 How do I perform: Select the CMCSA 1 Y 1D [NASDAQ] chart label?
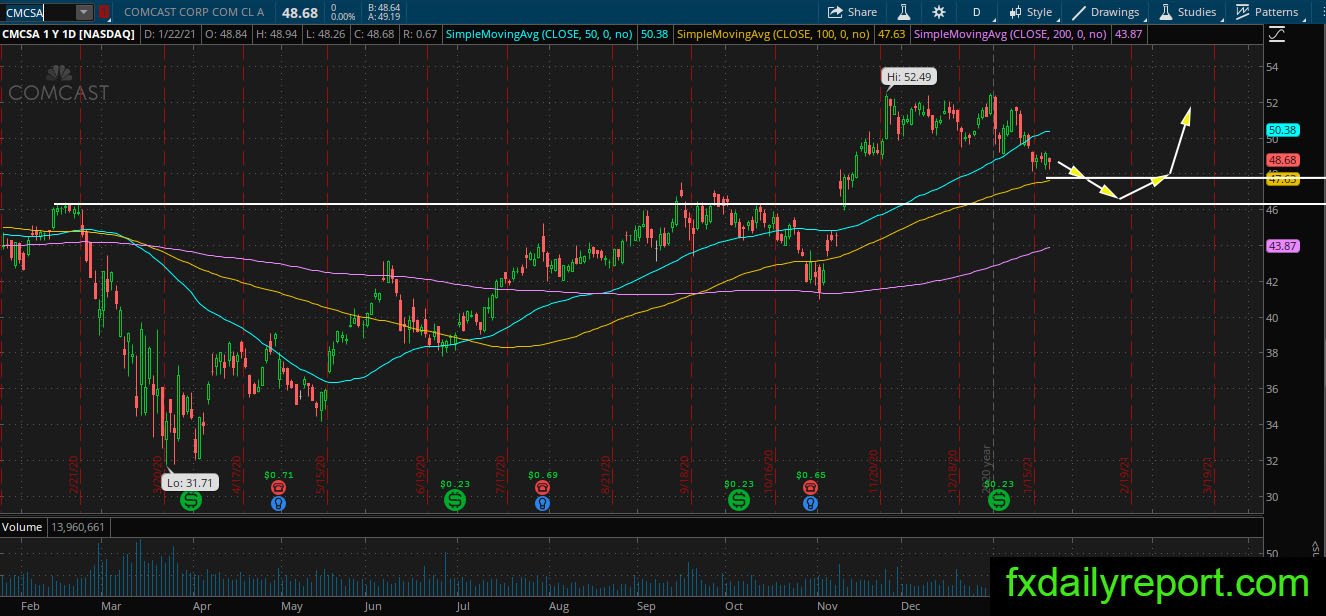(x=69, y=34)
